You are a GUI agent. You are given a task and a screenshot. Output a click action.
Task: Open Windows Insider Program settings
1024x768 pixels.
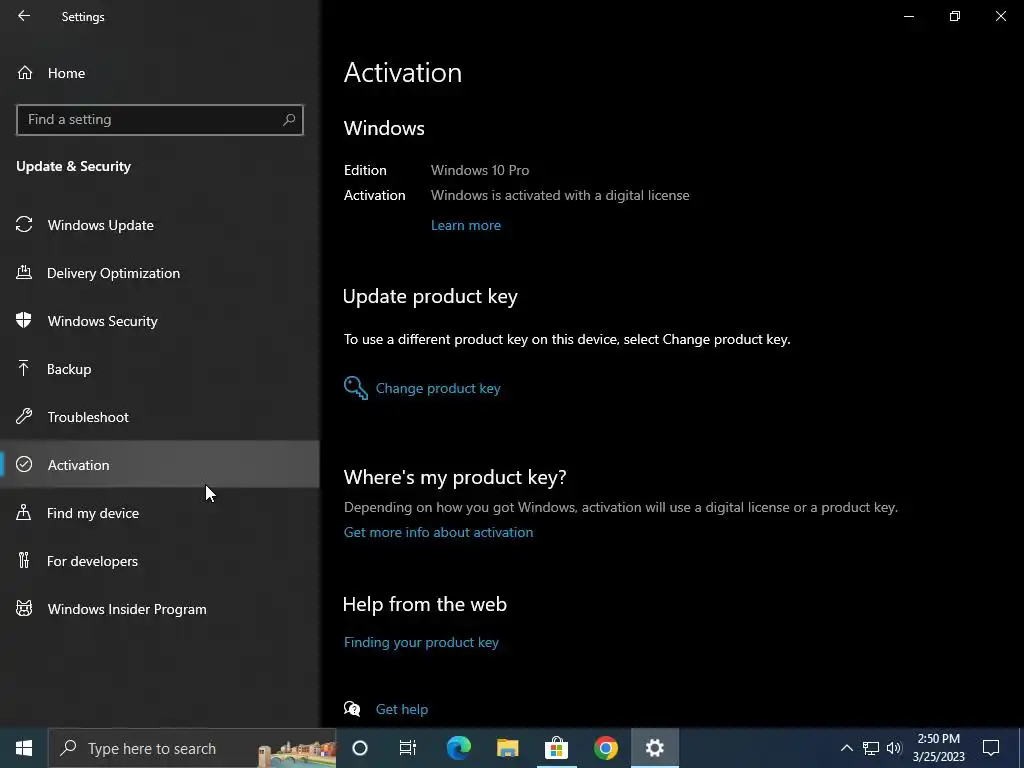(x=159, y=609)
